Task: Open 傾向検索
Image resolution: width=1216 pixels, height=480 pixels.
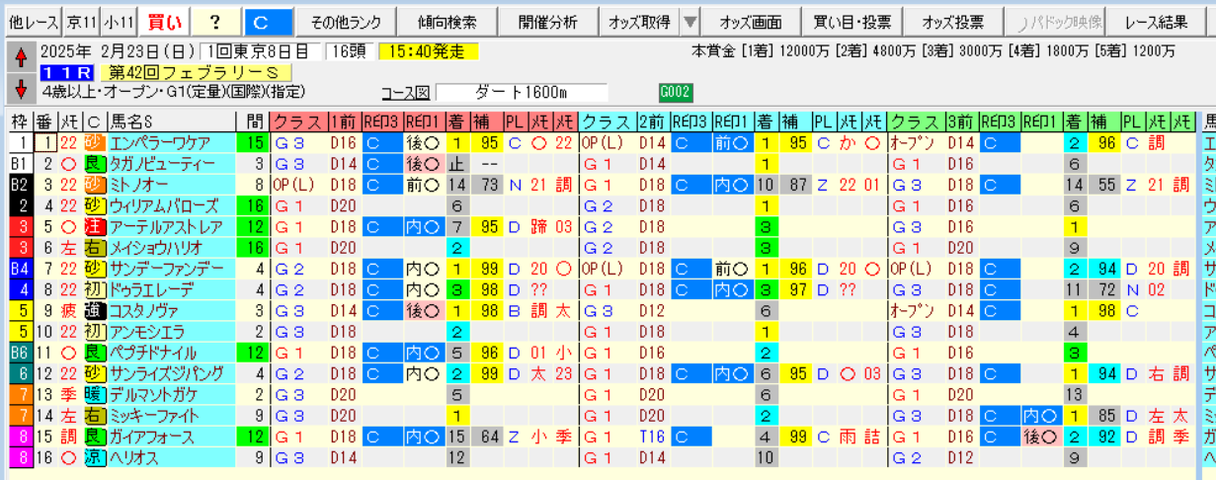Action: 445,22
